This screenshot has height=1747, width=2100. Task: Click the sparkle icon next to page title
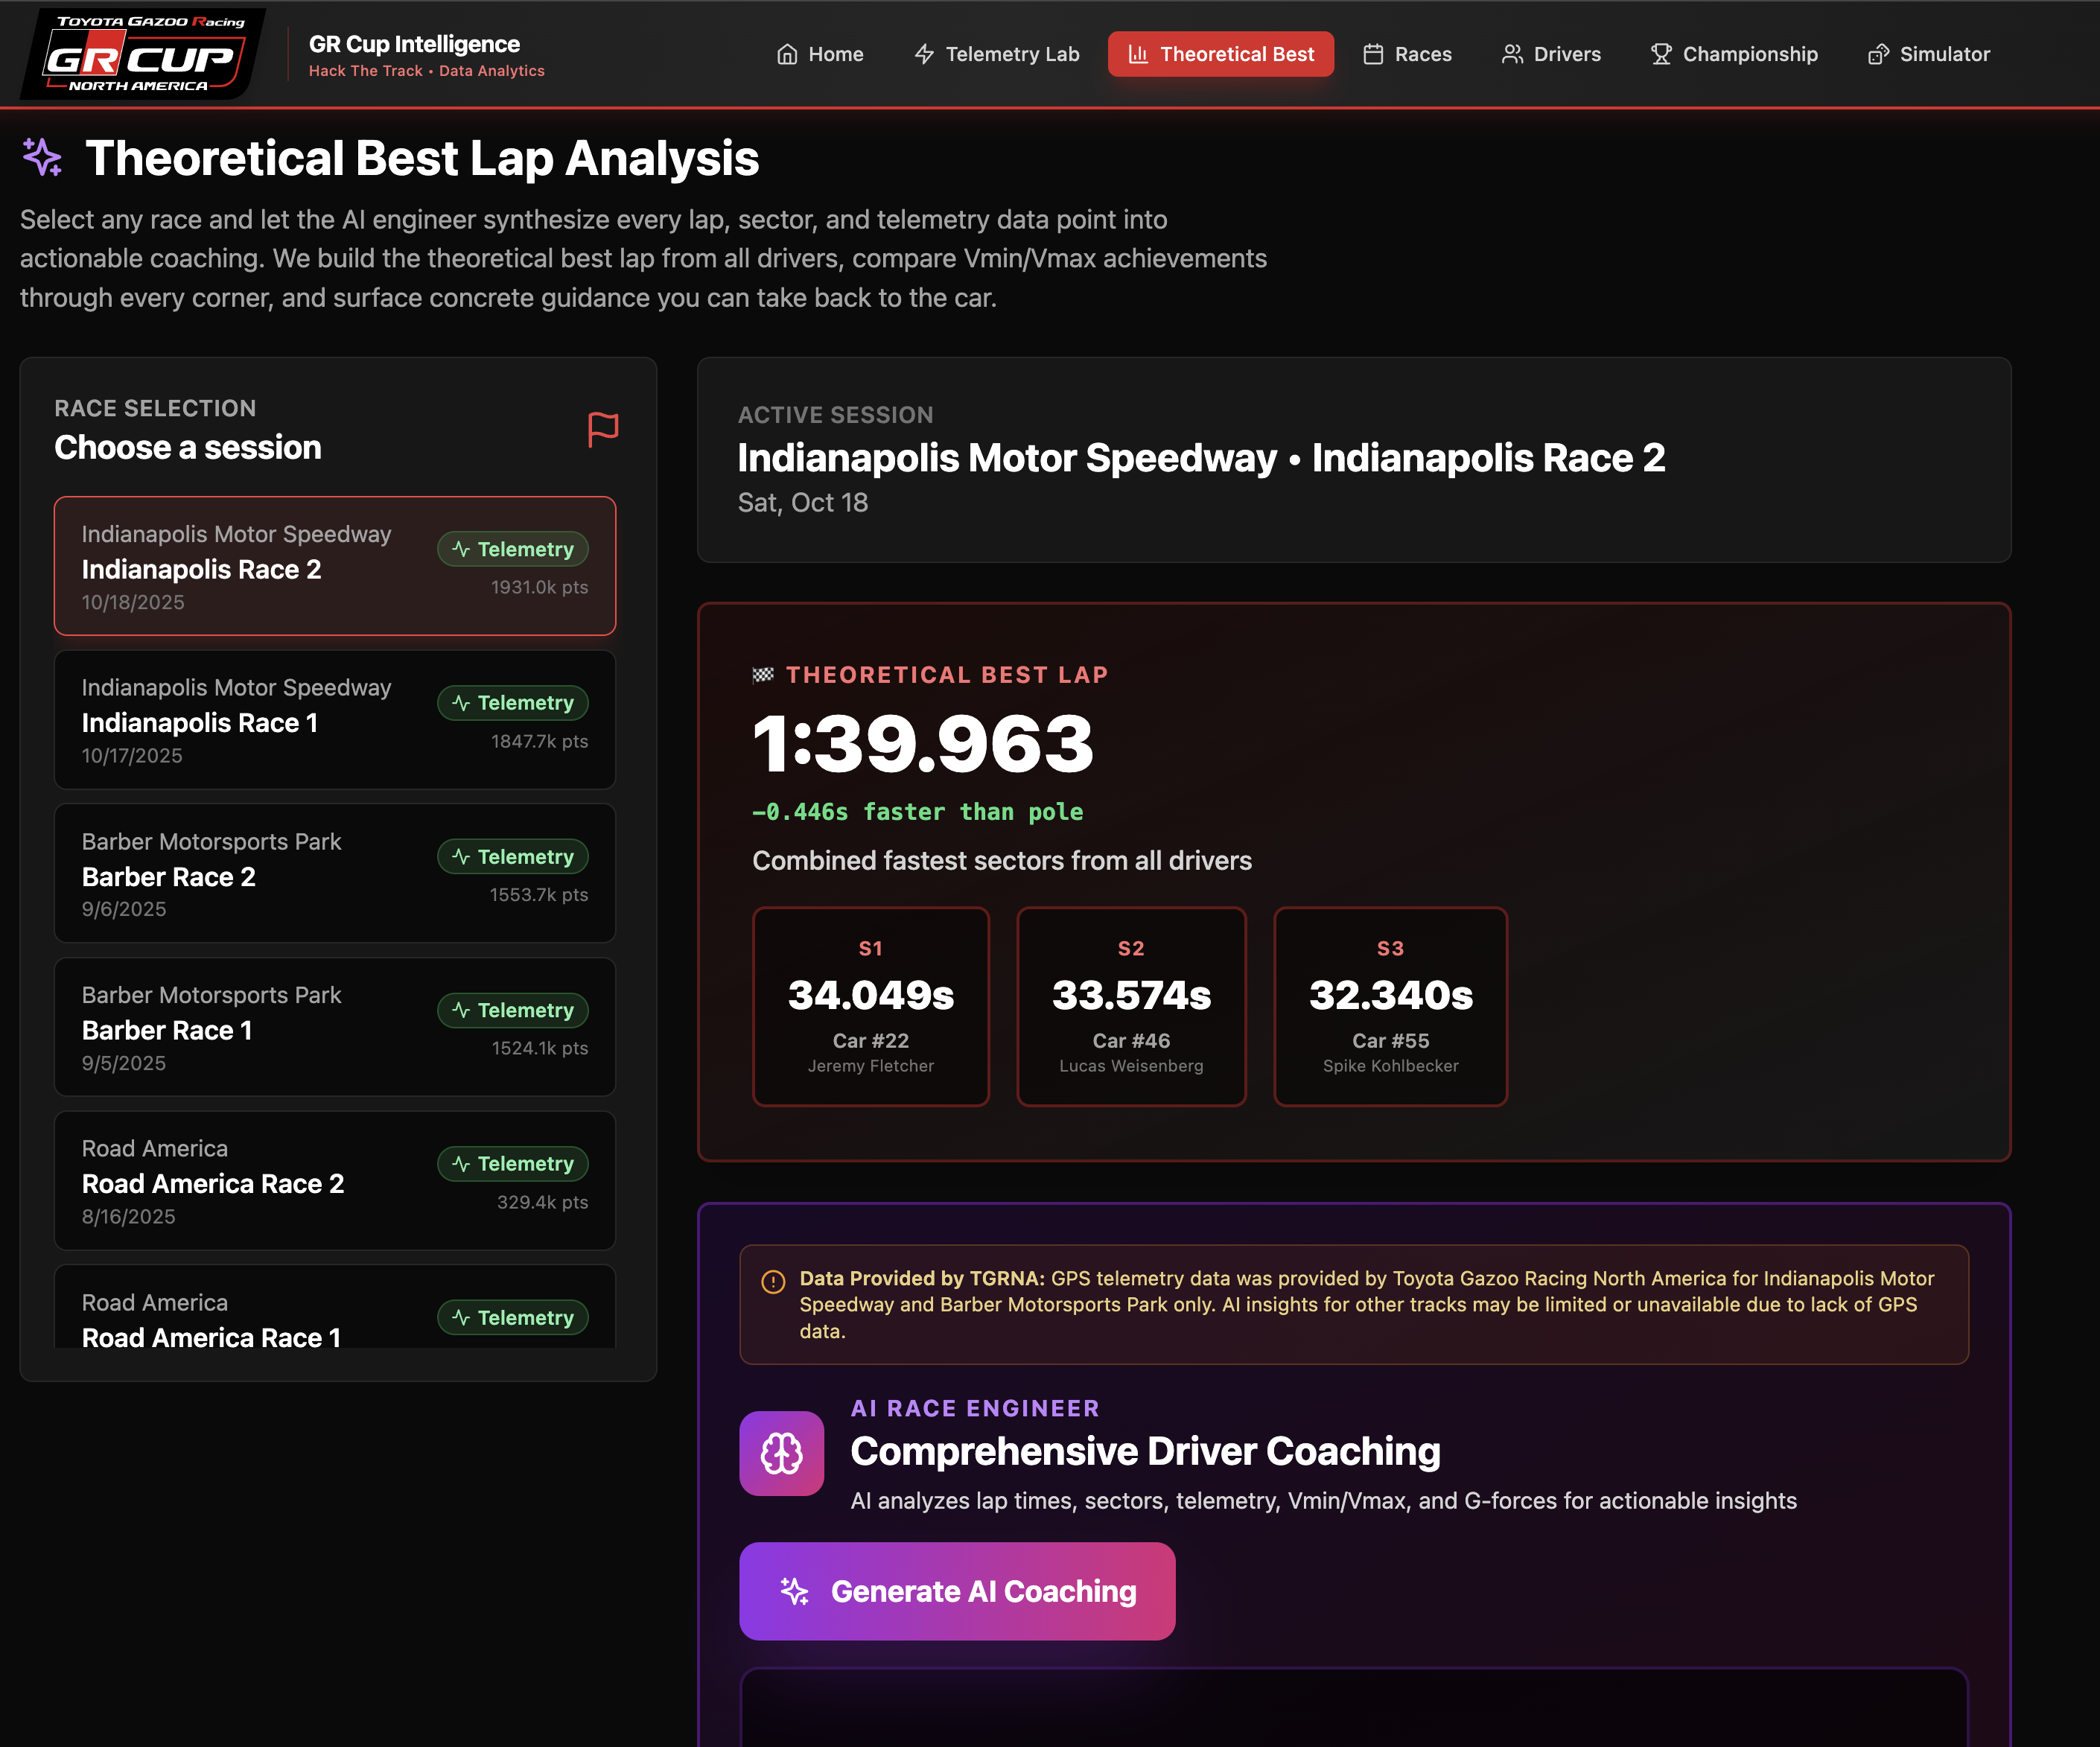pyautogui.click(x=43, y=158)
